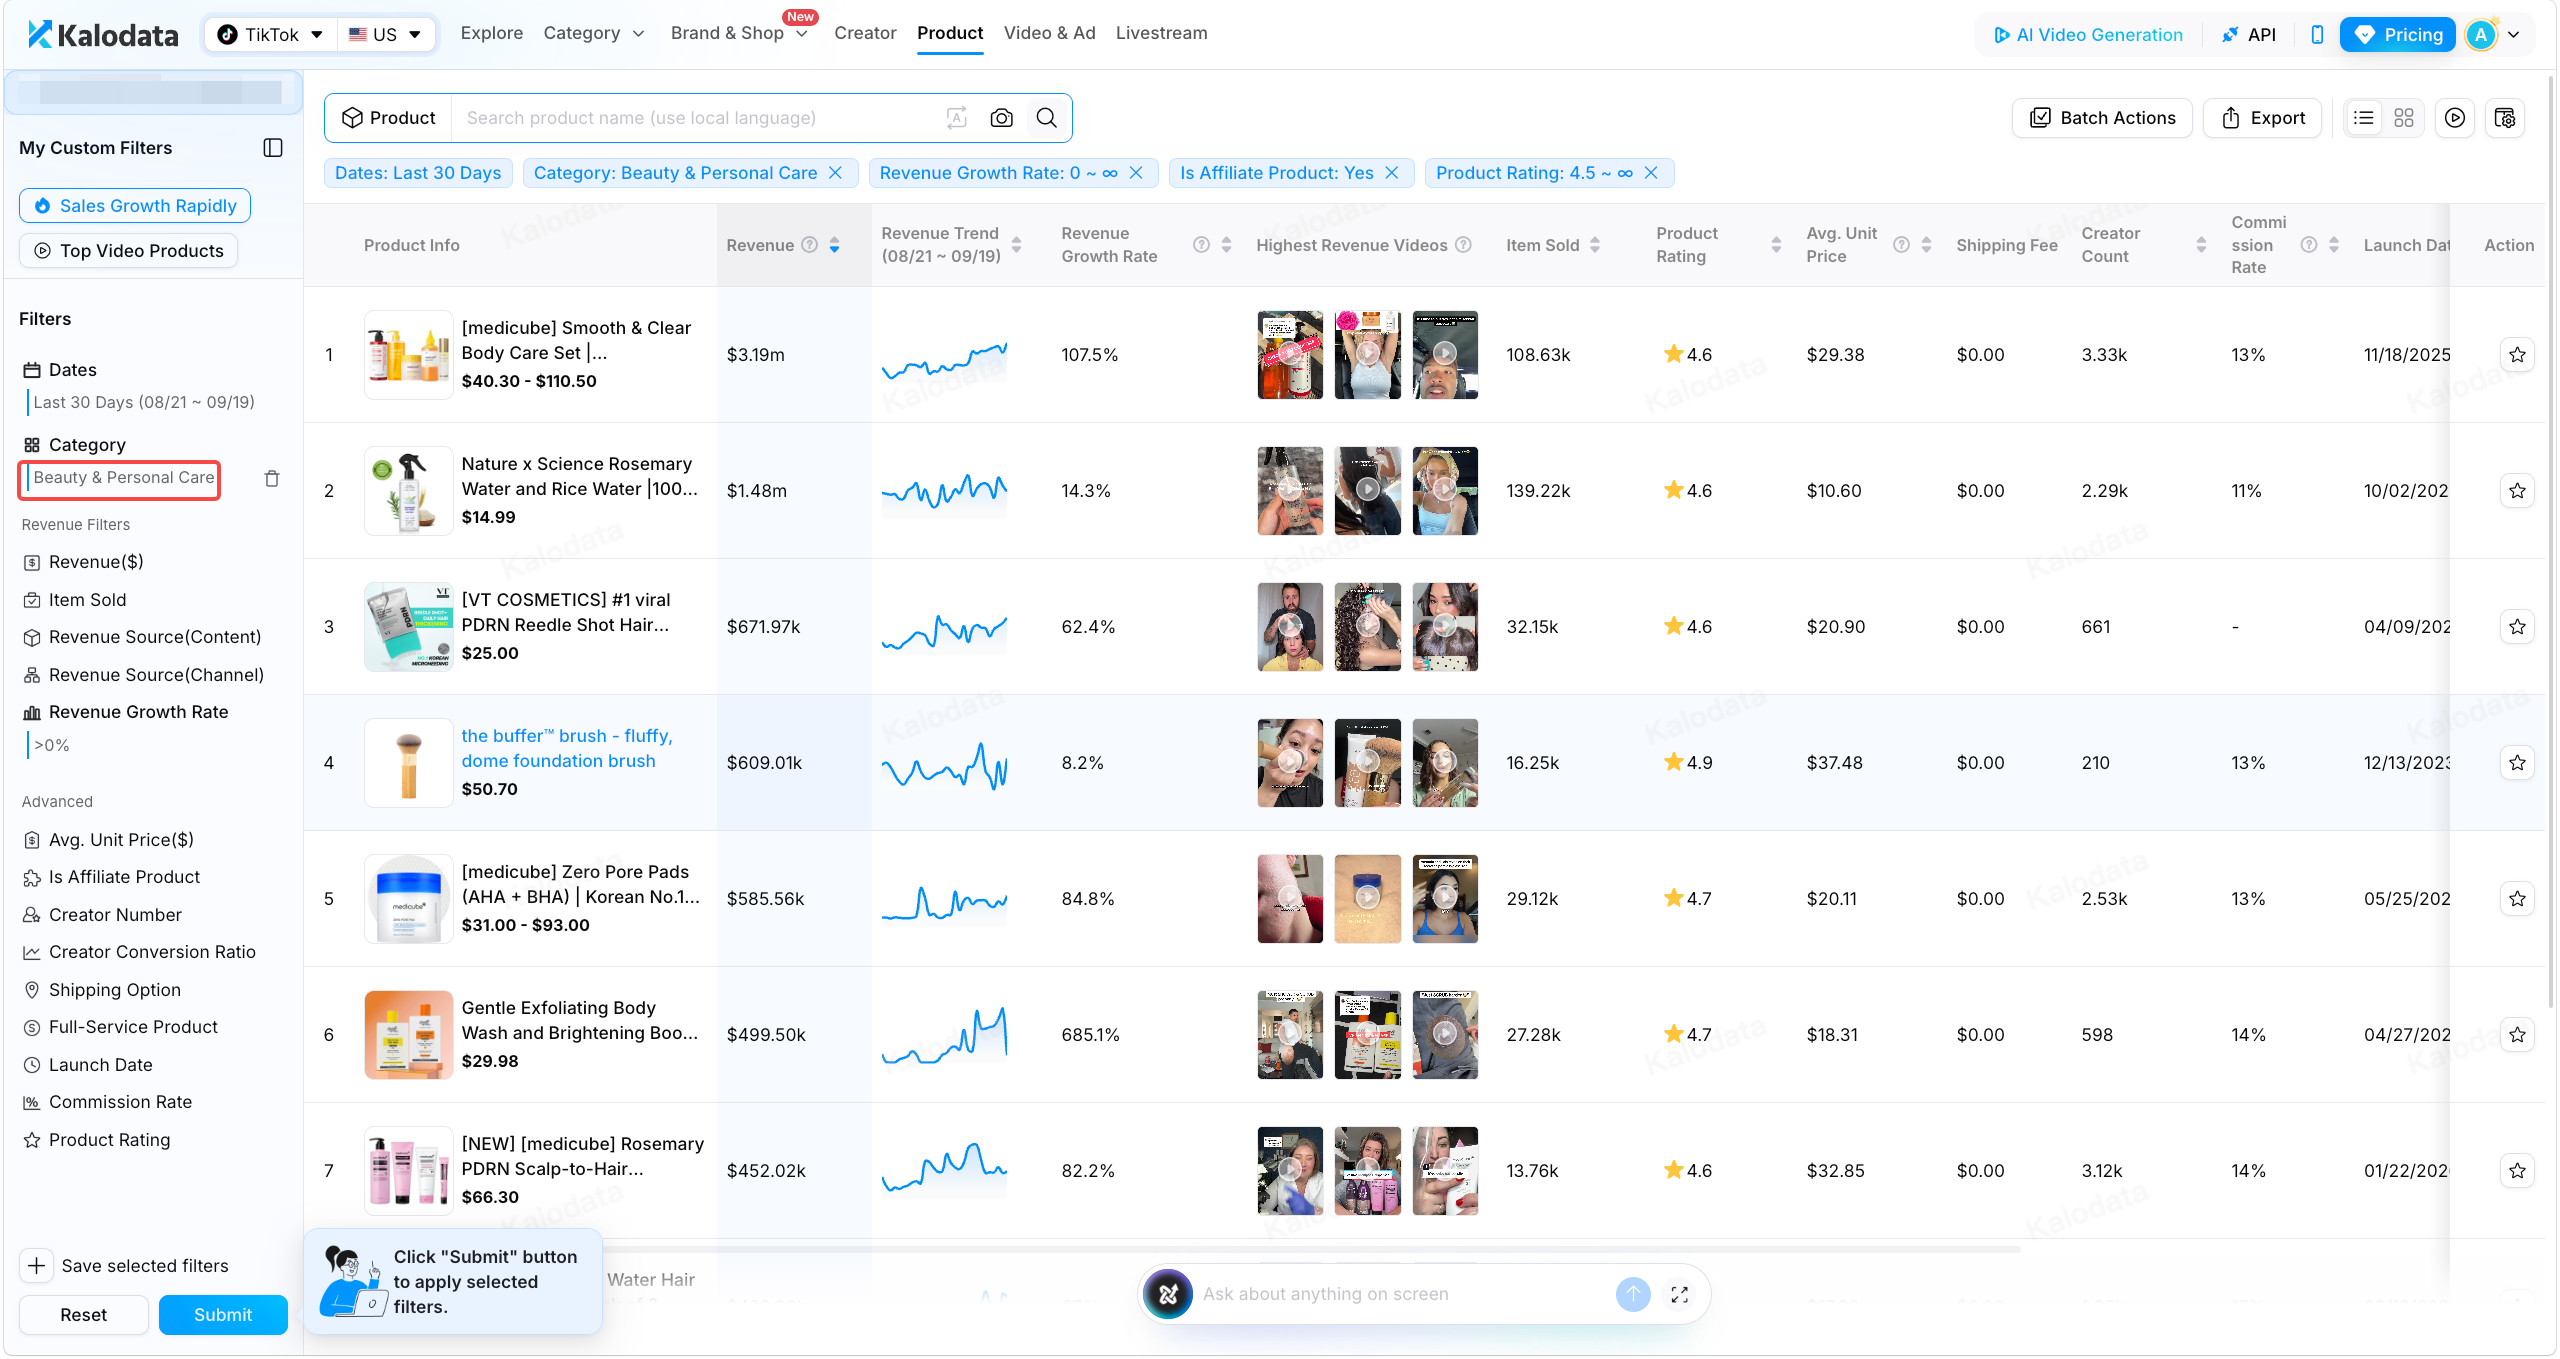
Task: Play first medicube Smooth & Clear video
Action: (x=1290, y=354)
